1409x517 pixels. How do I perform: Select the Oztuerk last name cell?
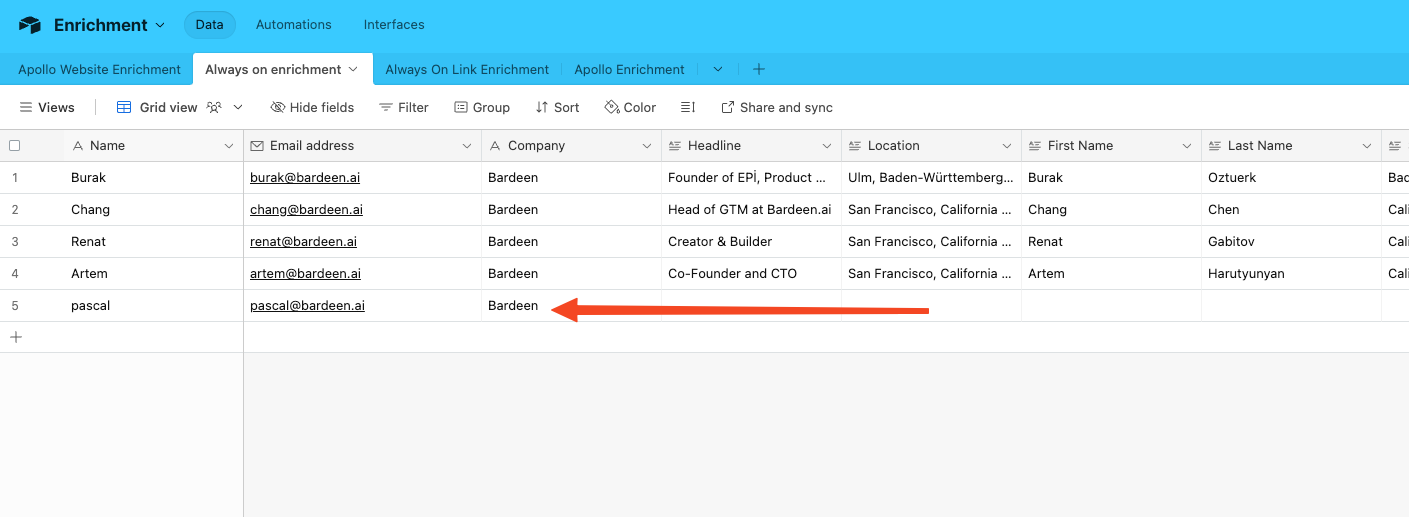tap(1291, 177)
